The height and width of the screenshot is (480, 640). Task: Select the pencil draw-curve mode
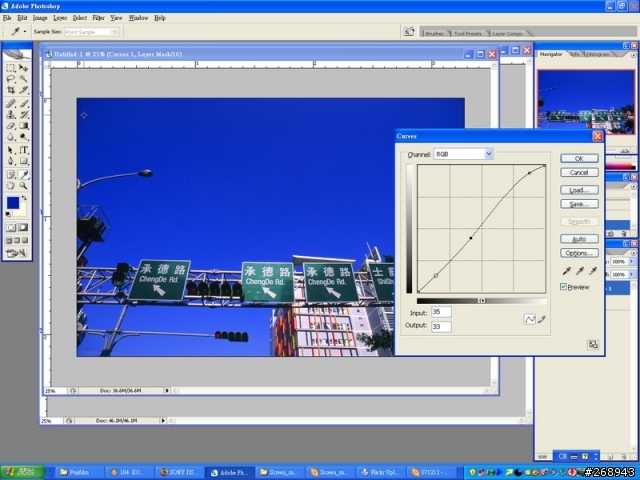542,319
